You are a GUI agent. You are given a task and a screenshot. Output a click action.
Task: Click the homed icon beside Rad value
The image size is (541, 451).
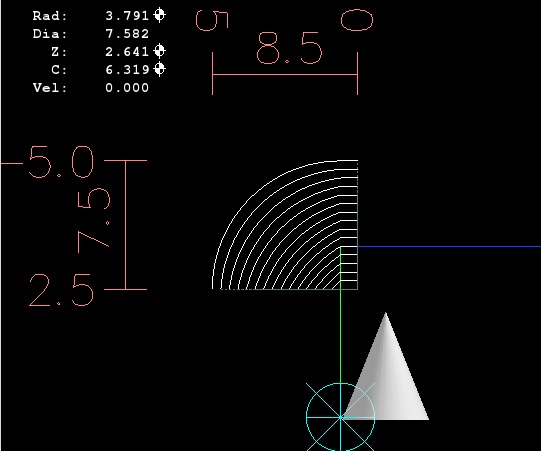tap(159, 15)
